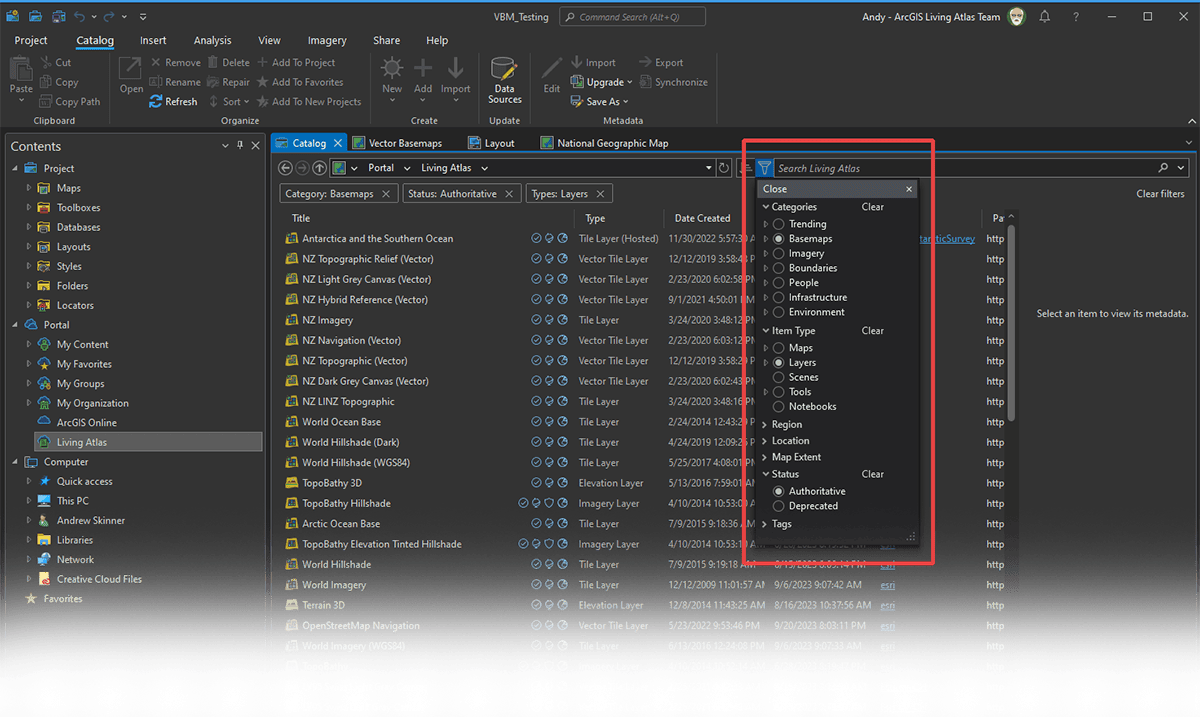Expand the Tags filter section
This screenshot has width=1200, height=717.
pos(765,524)
